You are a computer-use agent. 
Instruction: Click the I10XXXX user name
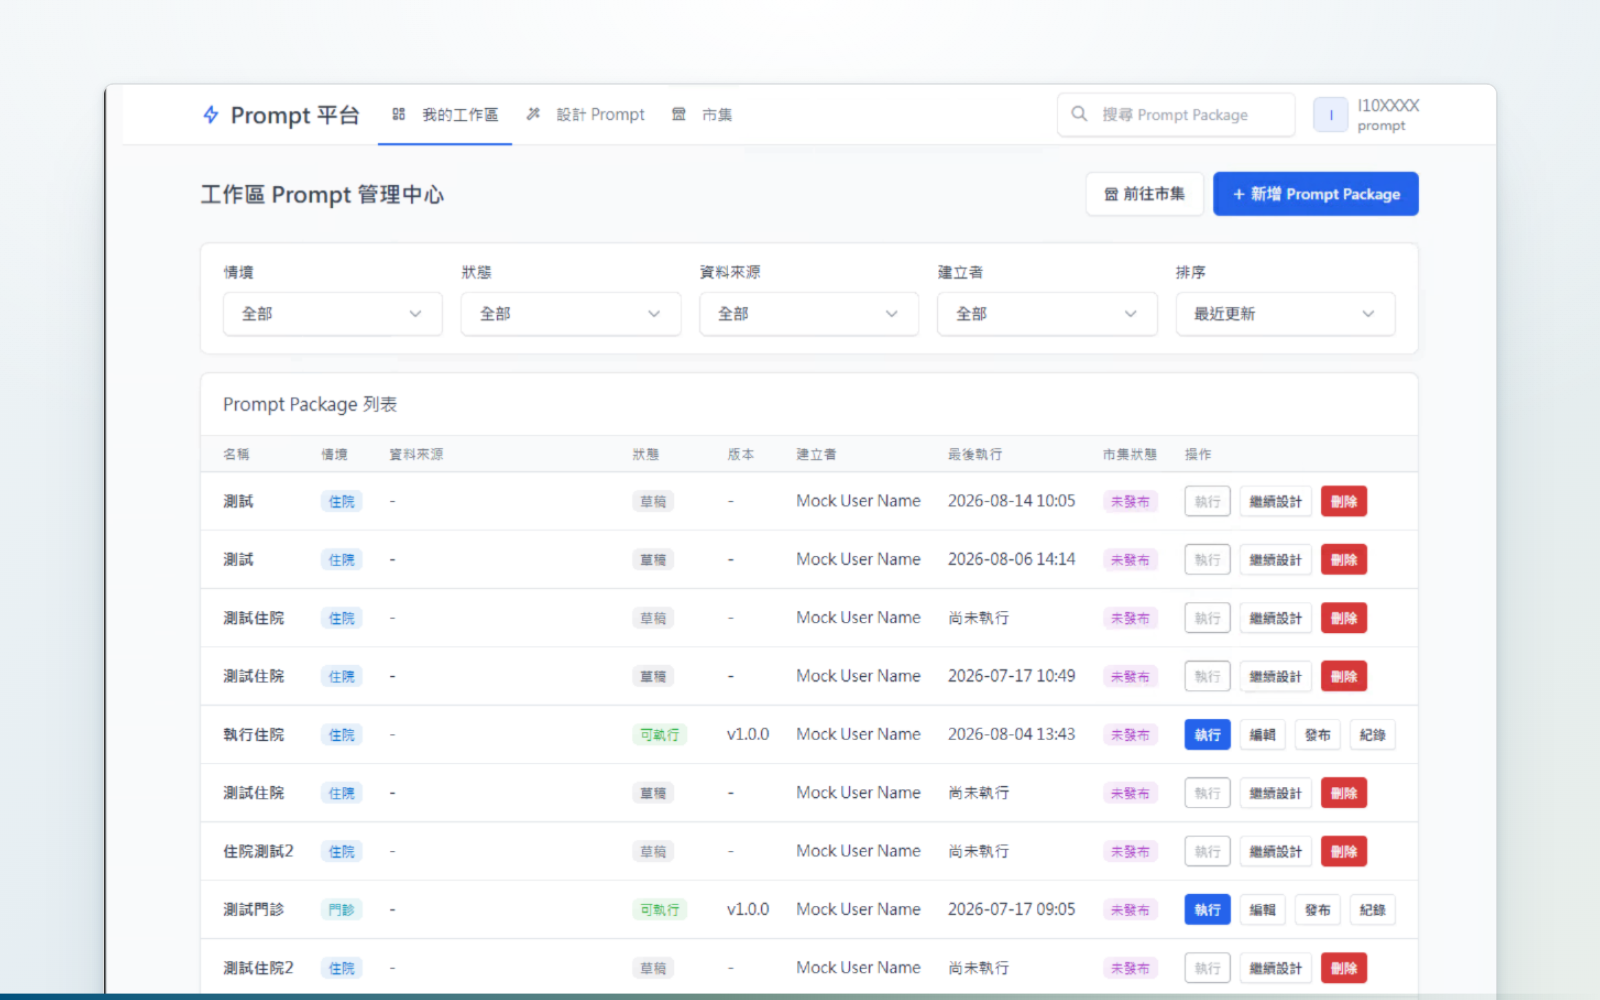point(1388,105)
